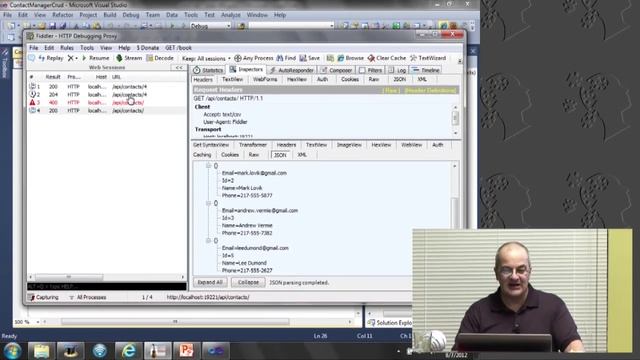
Task: Select the response Transformer tab
Action: click(253, 145)
